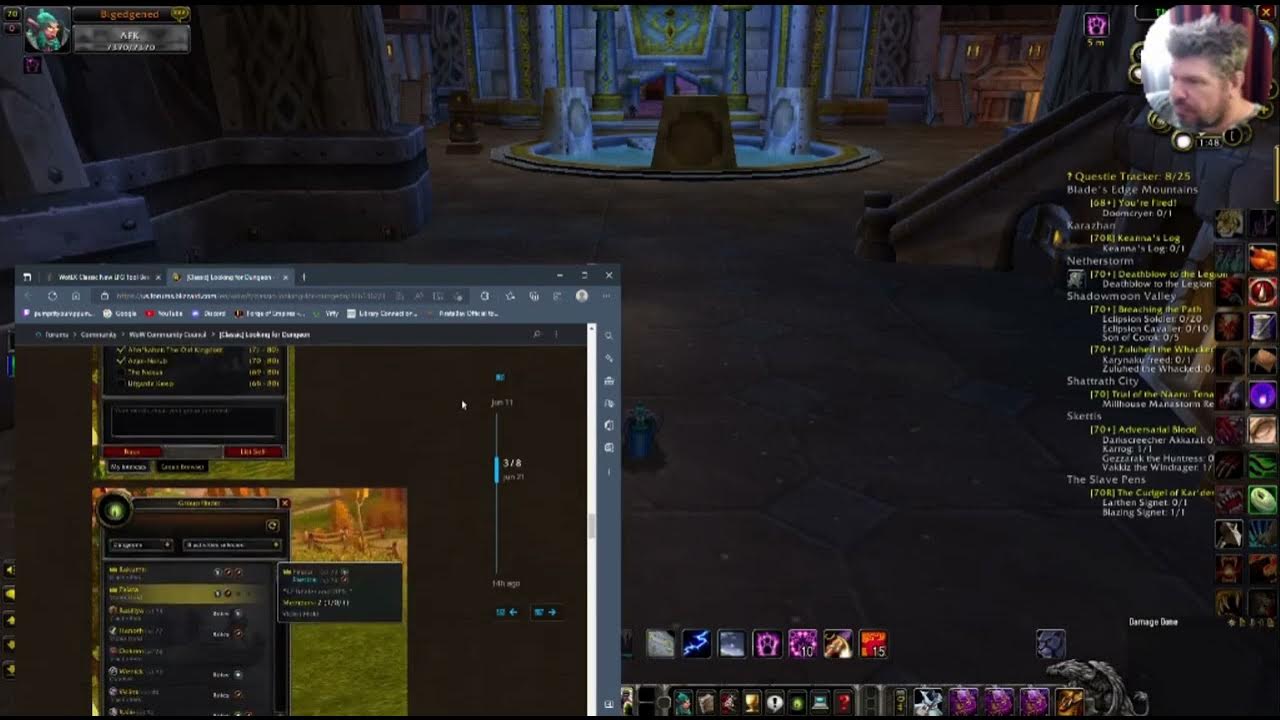Go to the Forums breadcrumb link
Screen dimensions: 1280x720
55,334
